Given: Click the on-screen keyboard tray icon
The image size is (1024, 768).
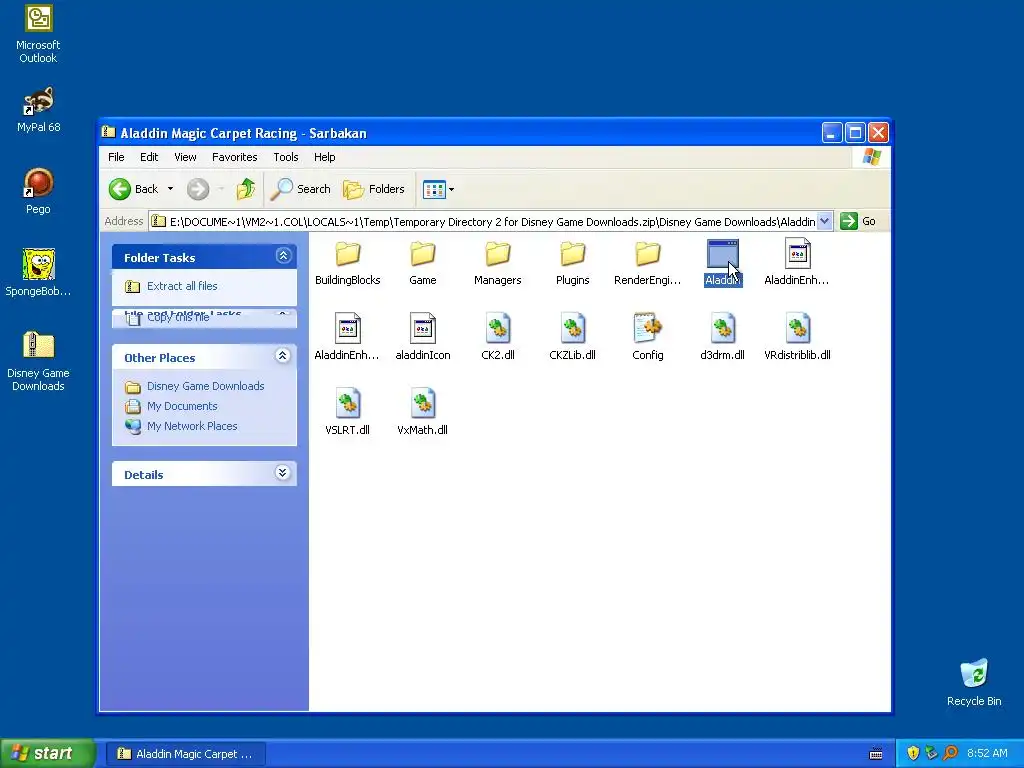Looking at the screenshot, I should tap(876, 754).
